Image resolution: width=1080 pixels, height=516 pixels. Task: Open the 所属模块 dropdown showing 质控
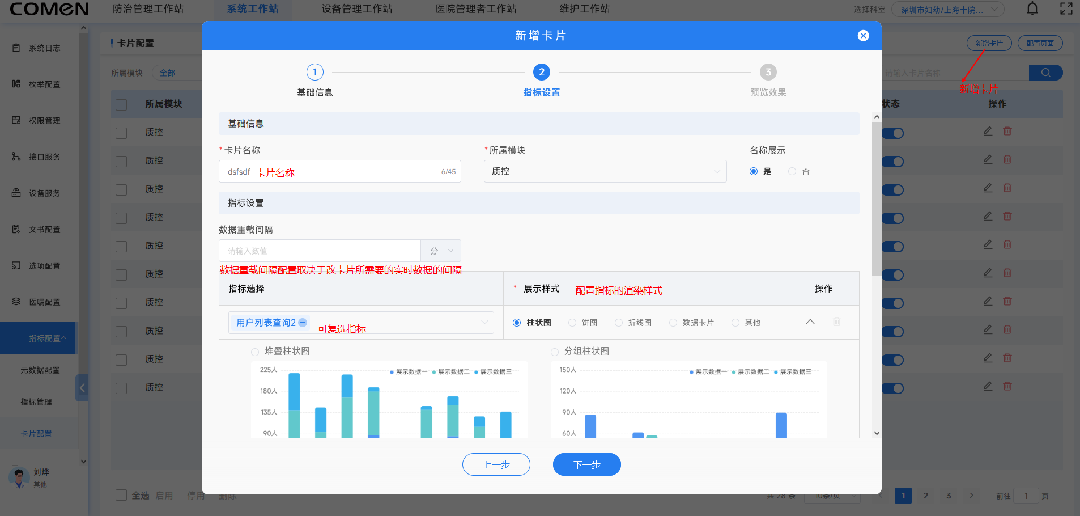click(604, 171)
